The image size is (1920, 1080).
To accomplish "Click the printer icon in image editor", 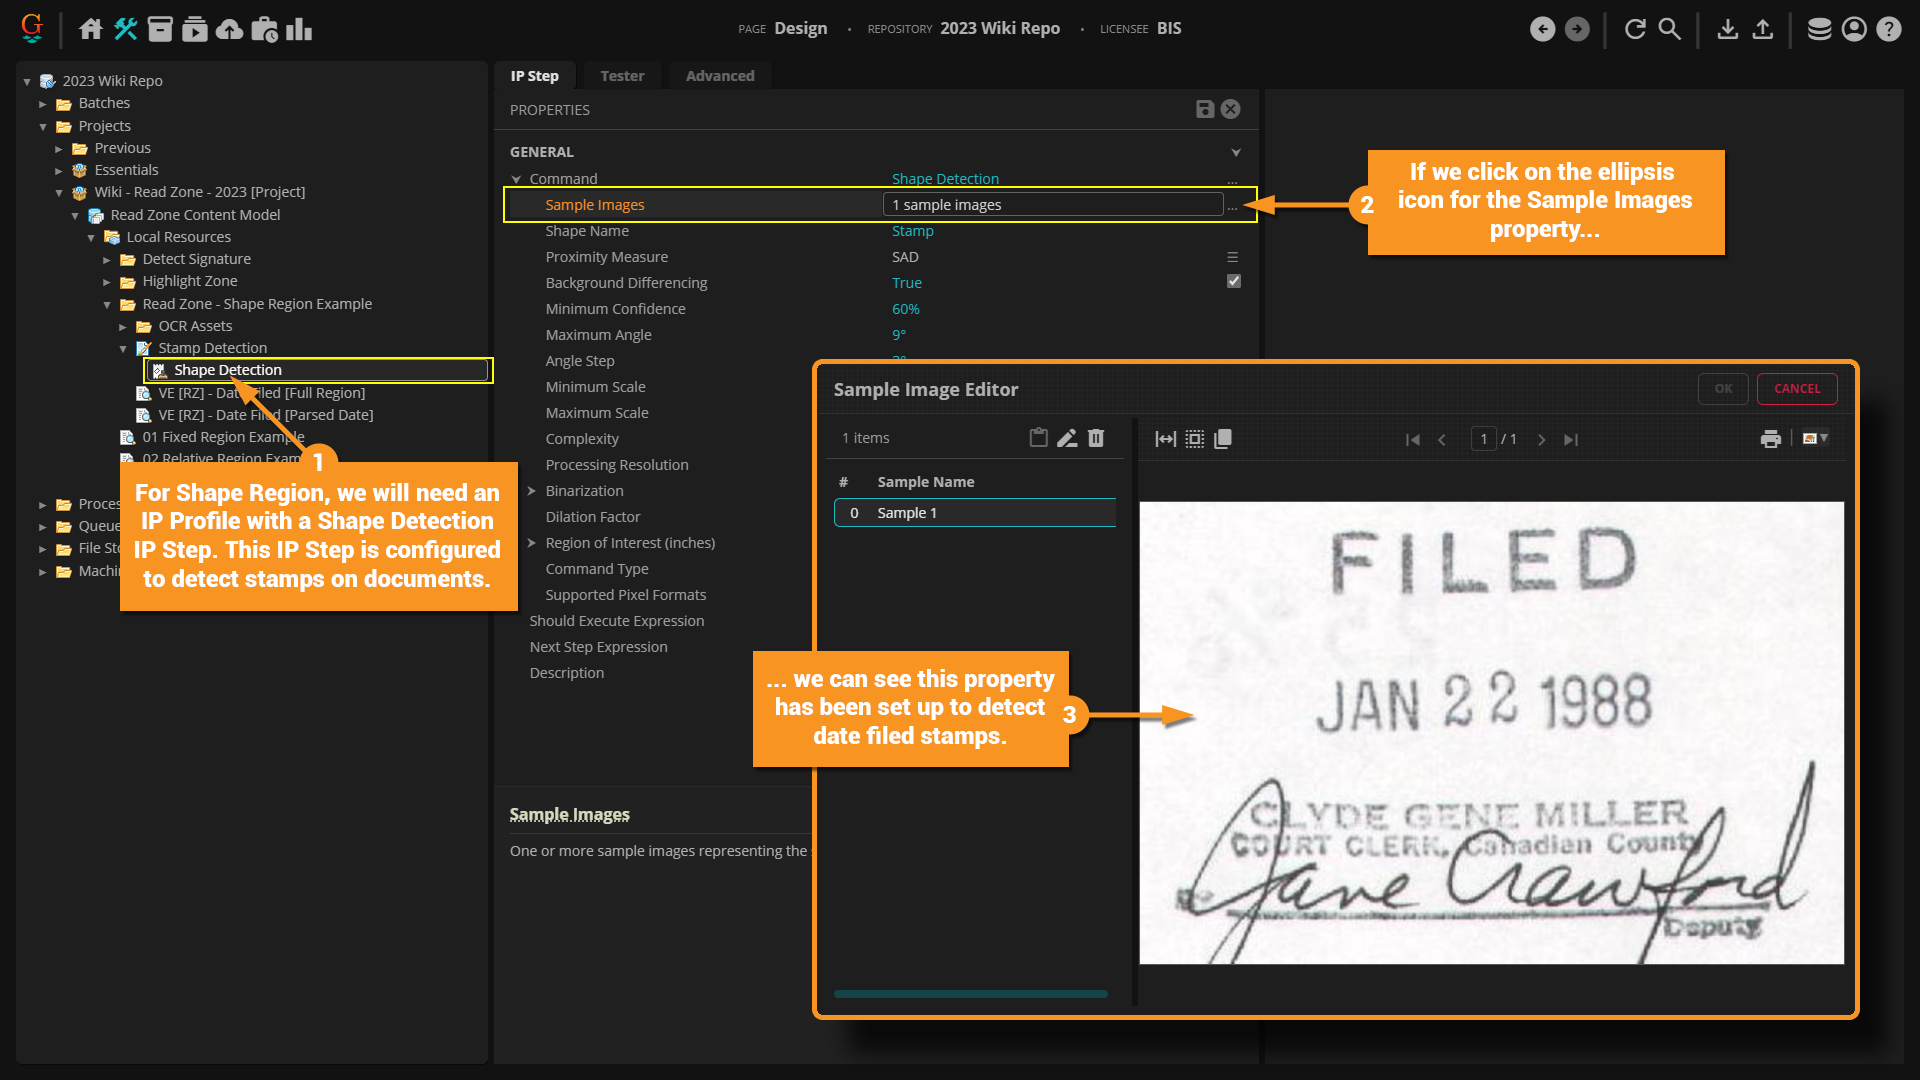I will [x=1771, y=439].
